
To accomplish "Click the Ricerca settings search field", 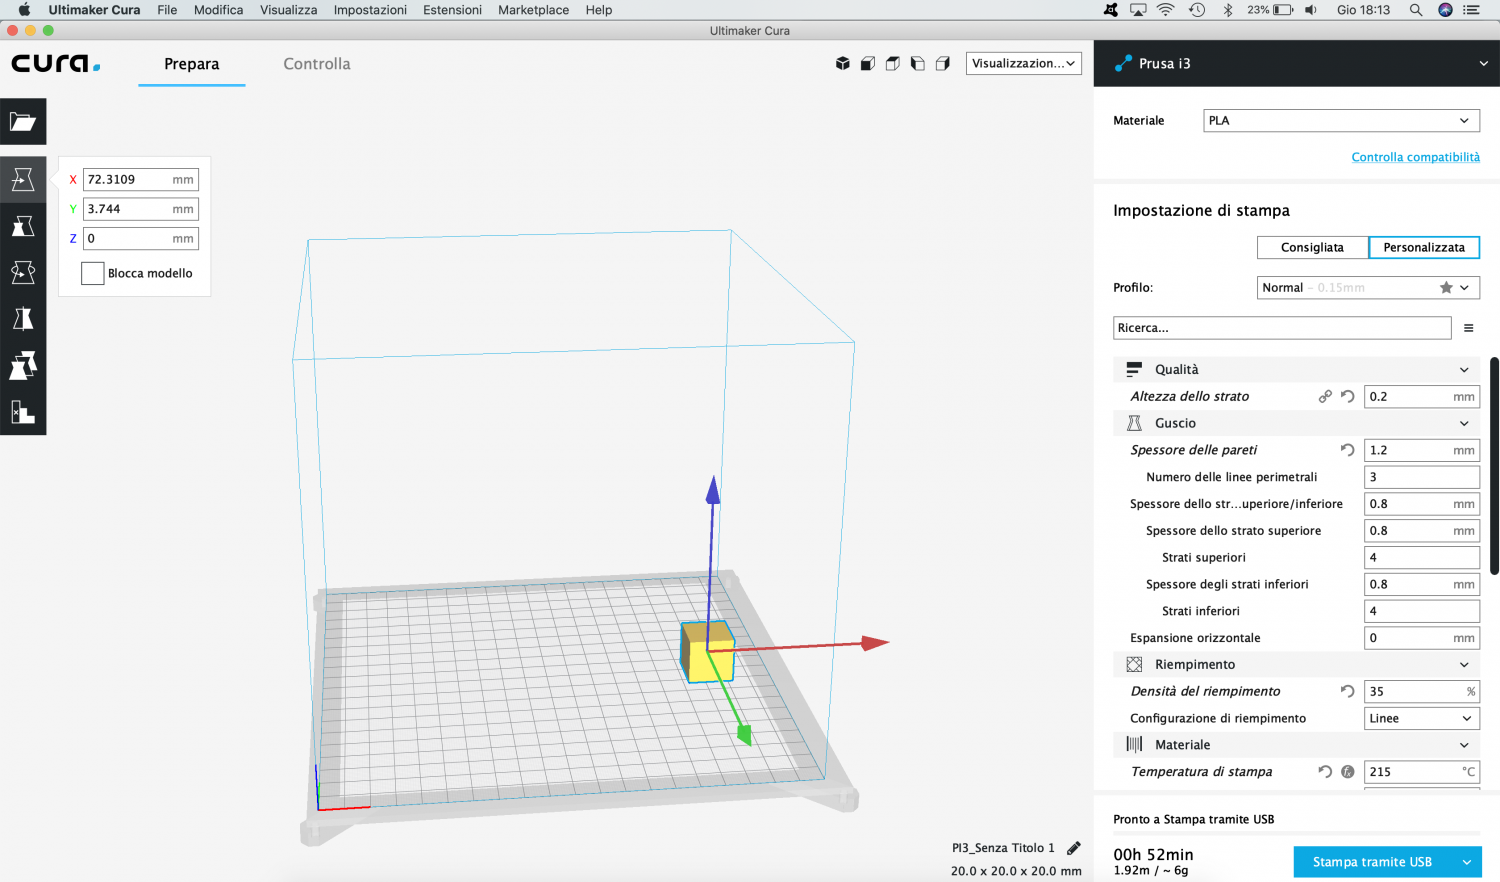I will (1282, 328).
